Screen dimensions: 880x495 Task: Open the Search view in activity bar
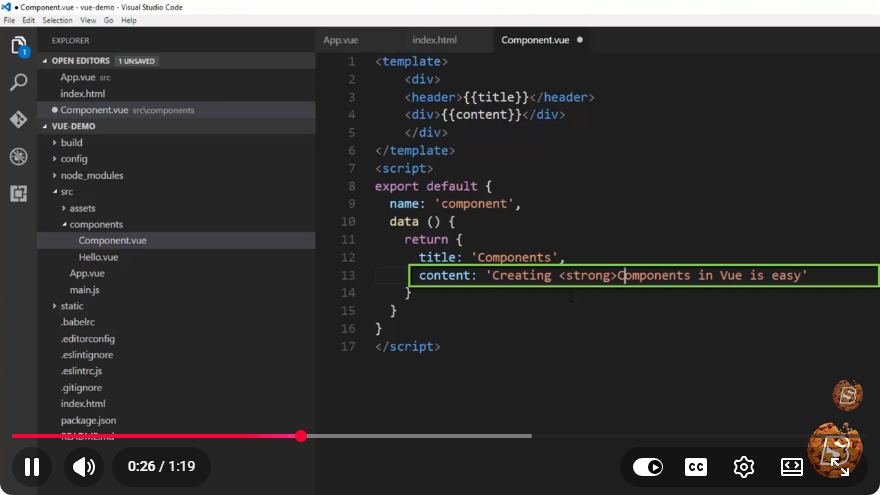19,82
